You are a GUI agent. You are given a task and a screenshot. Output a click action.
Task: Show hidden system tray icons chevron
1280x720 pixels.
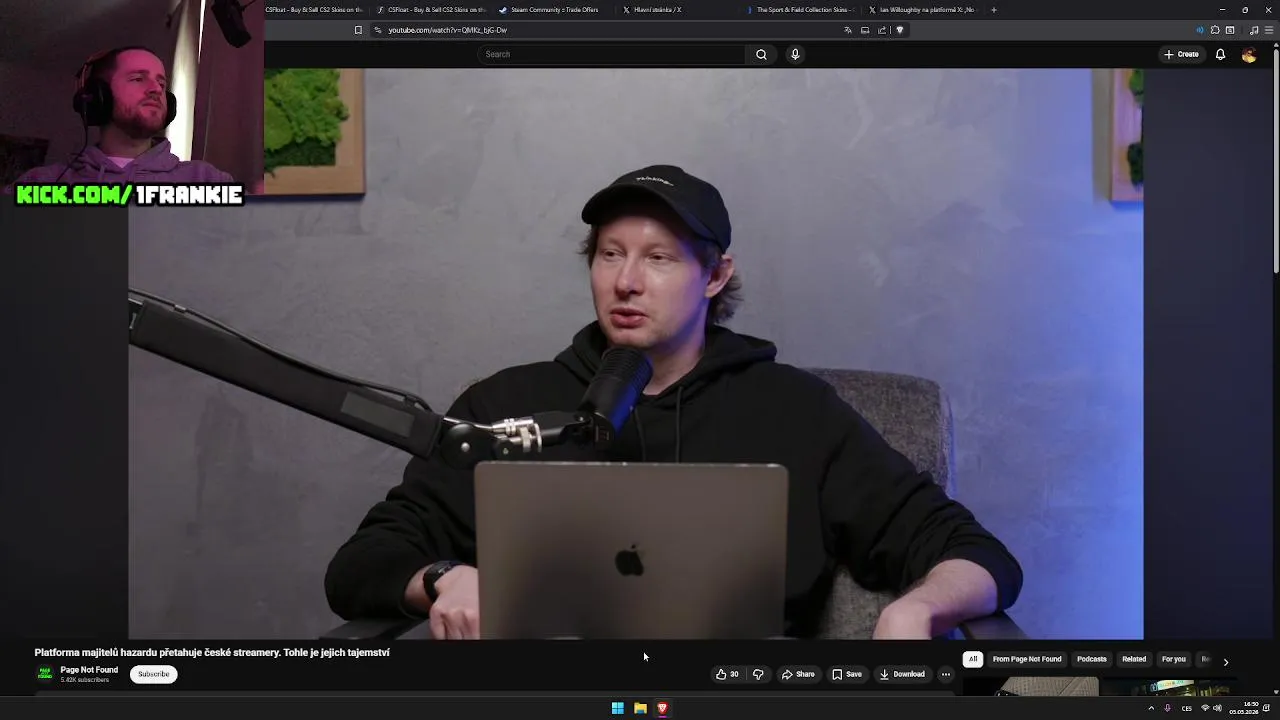(1151, 708)
